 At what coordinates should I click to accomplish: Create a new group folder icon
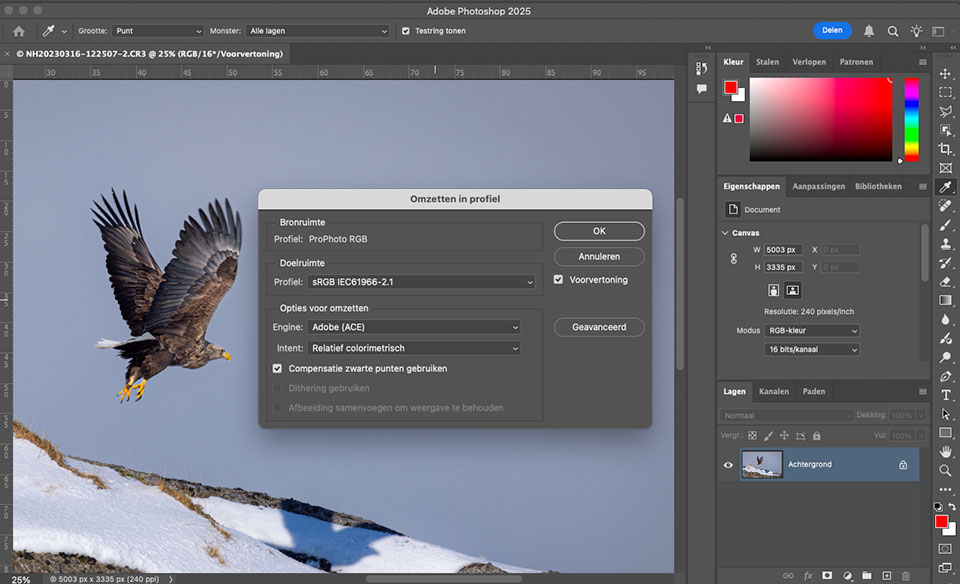[867, 575]
